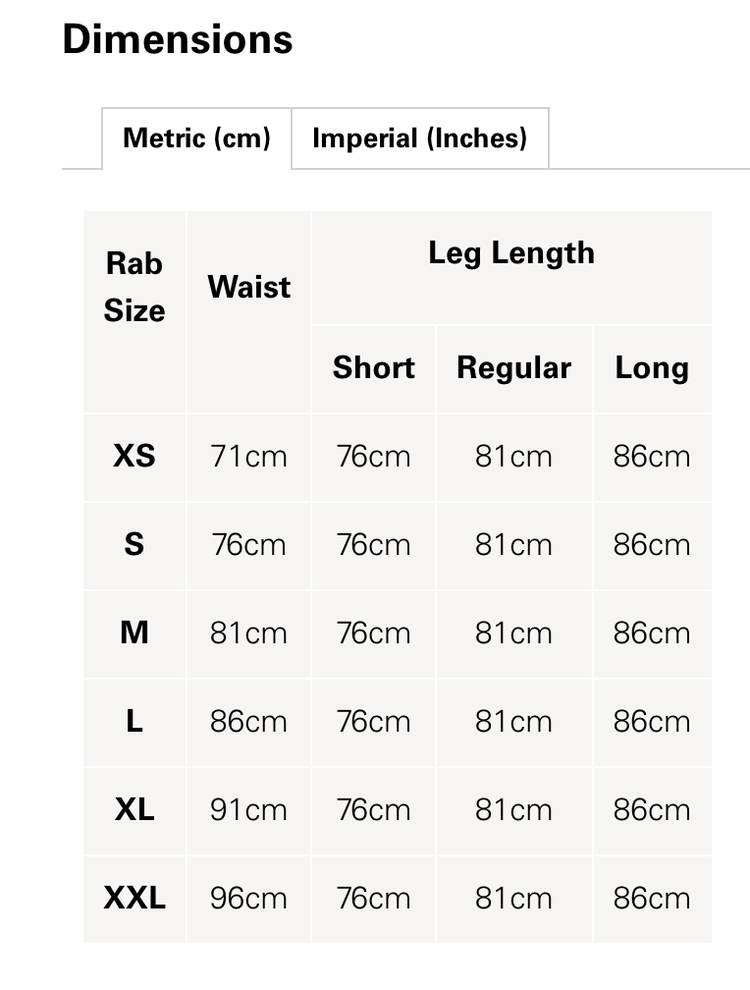Click the 96cm waist value for XXL

248,898
